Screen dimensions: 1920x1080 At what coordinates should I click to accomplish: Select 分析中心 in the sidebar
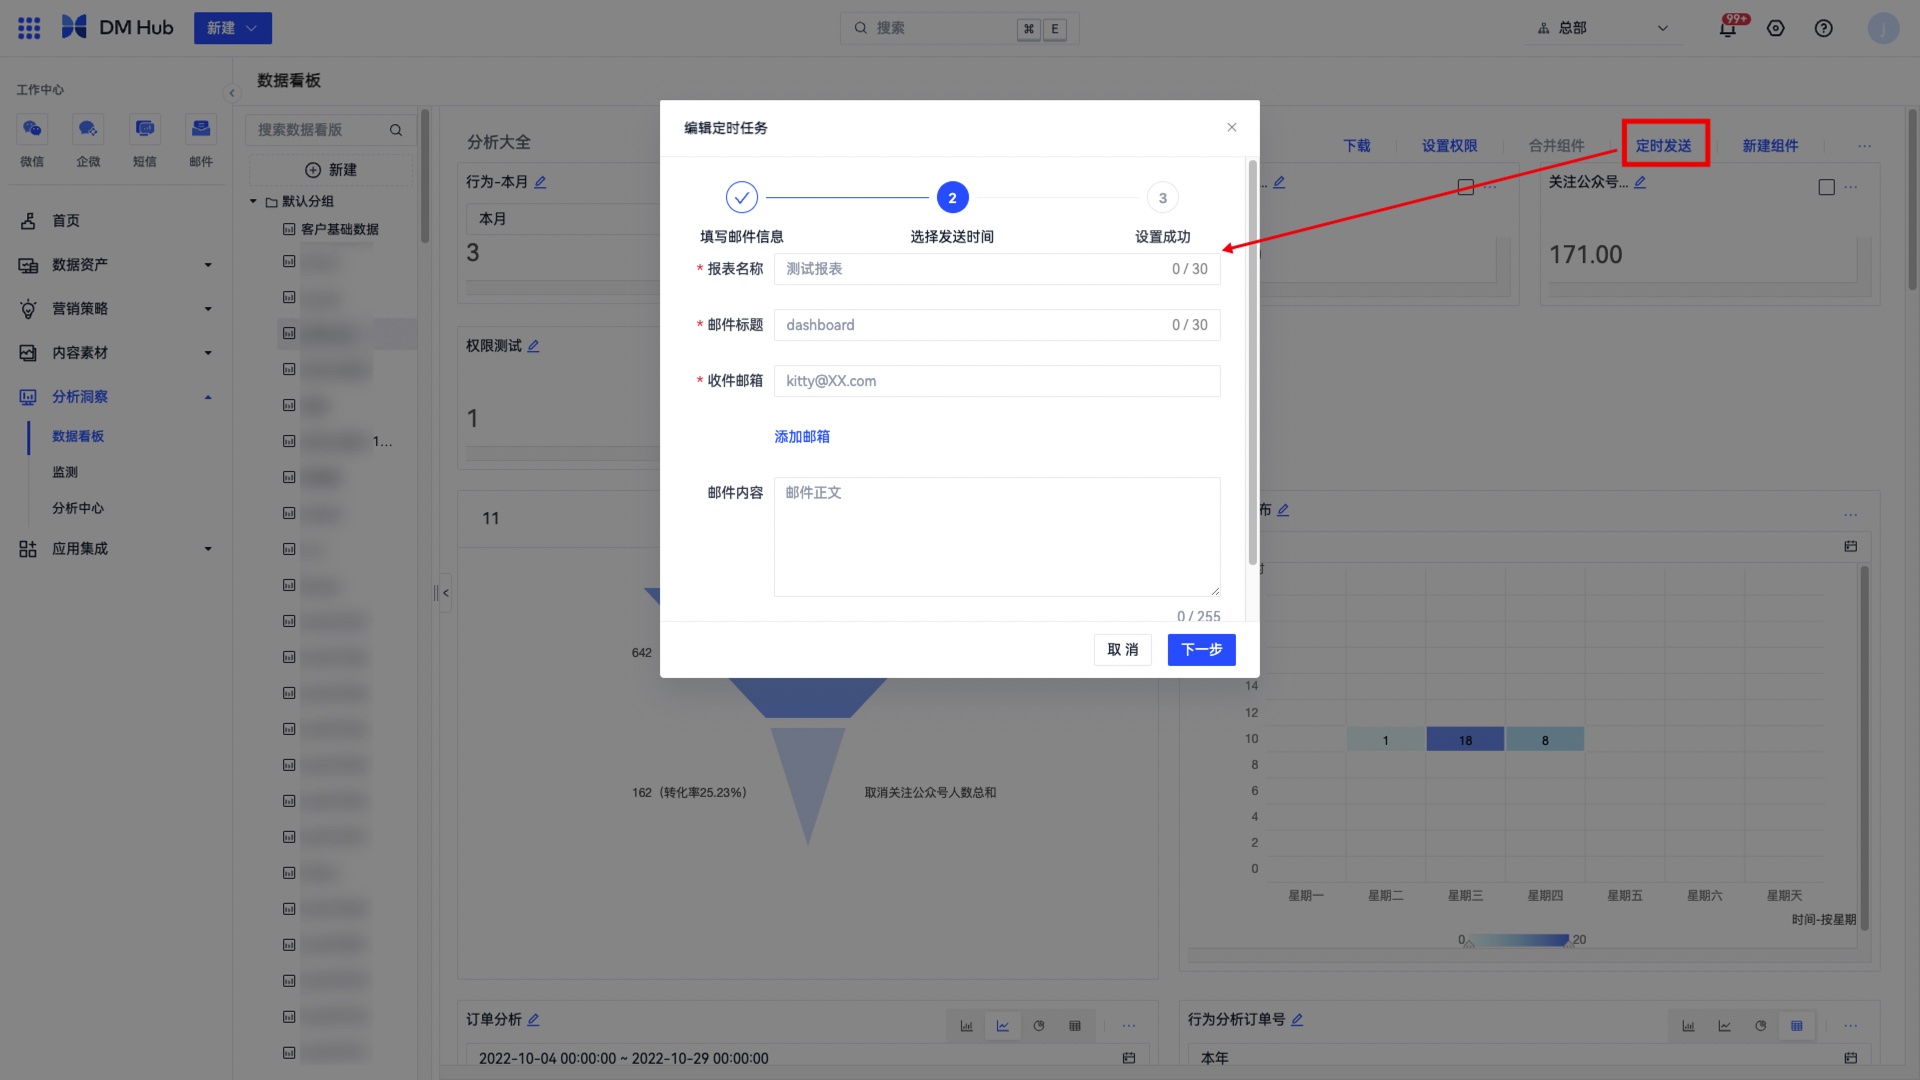coord(78,509)
